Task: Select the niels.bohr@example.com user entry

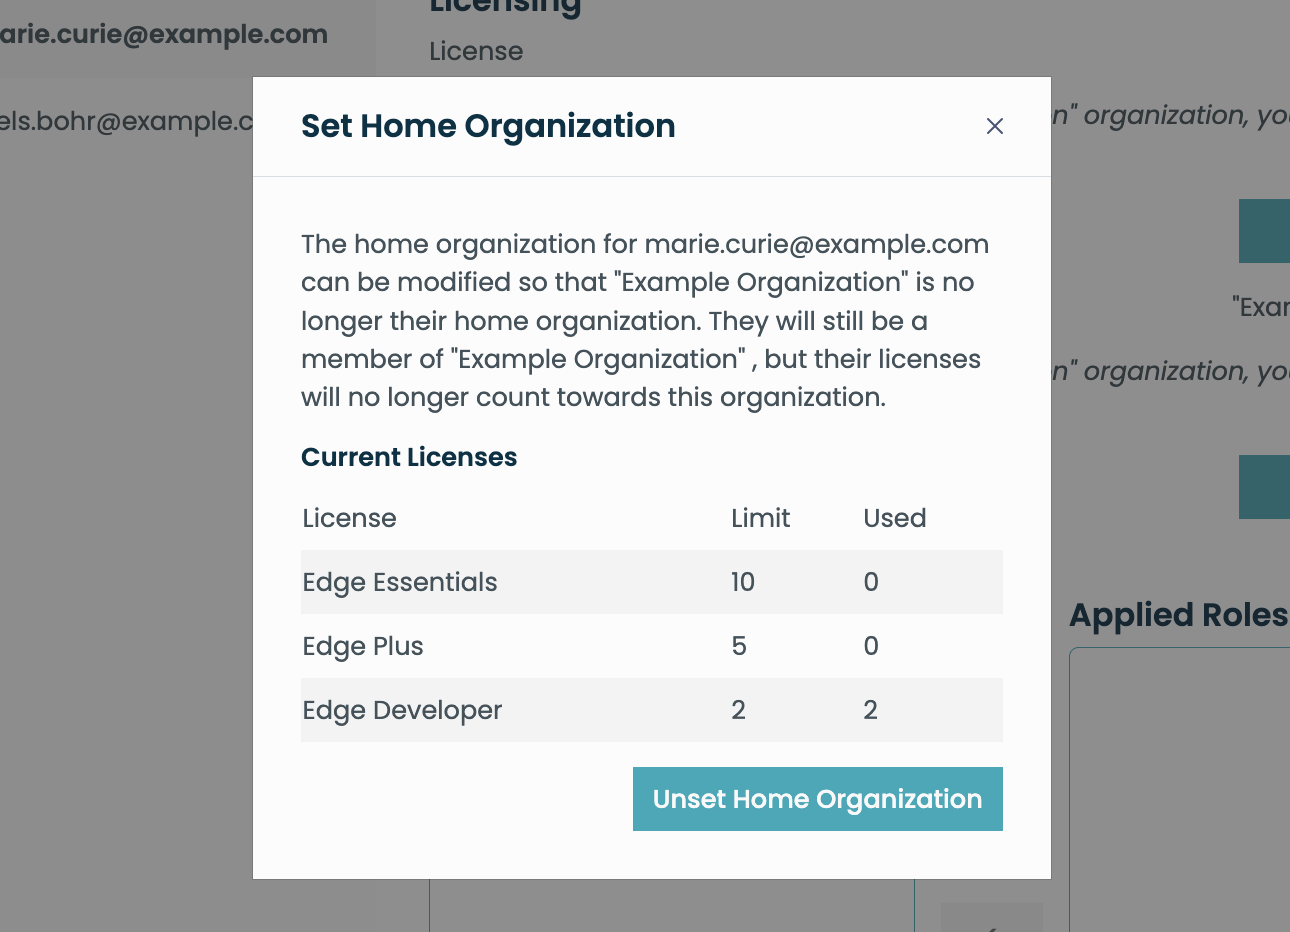Action: 126,121
